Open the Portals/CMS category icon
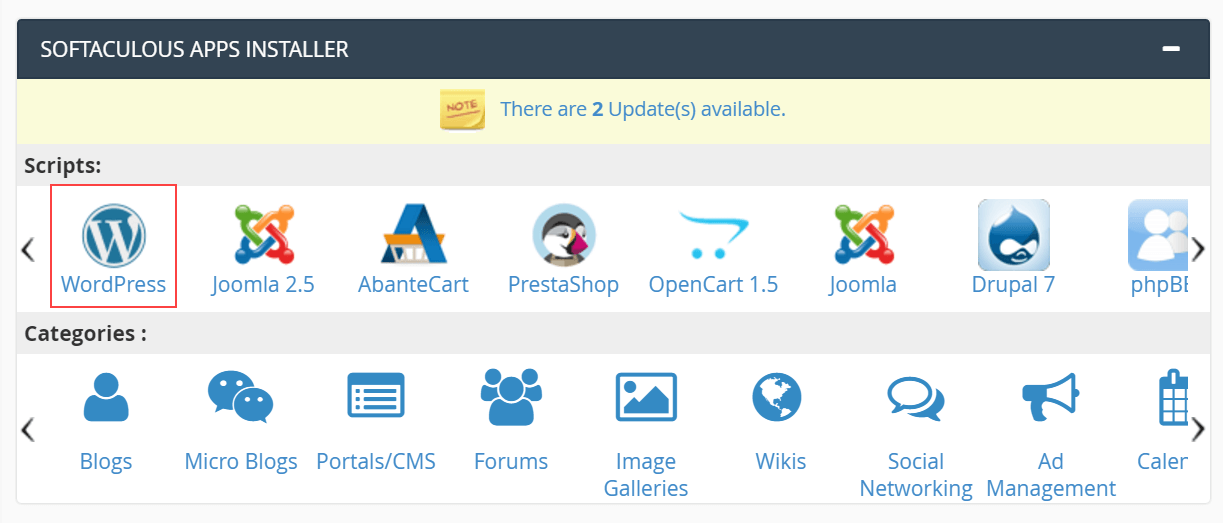 point(376,395)
